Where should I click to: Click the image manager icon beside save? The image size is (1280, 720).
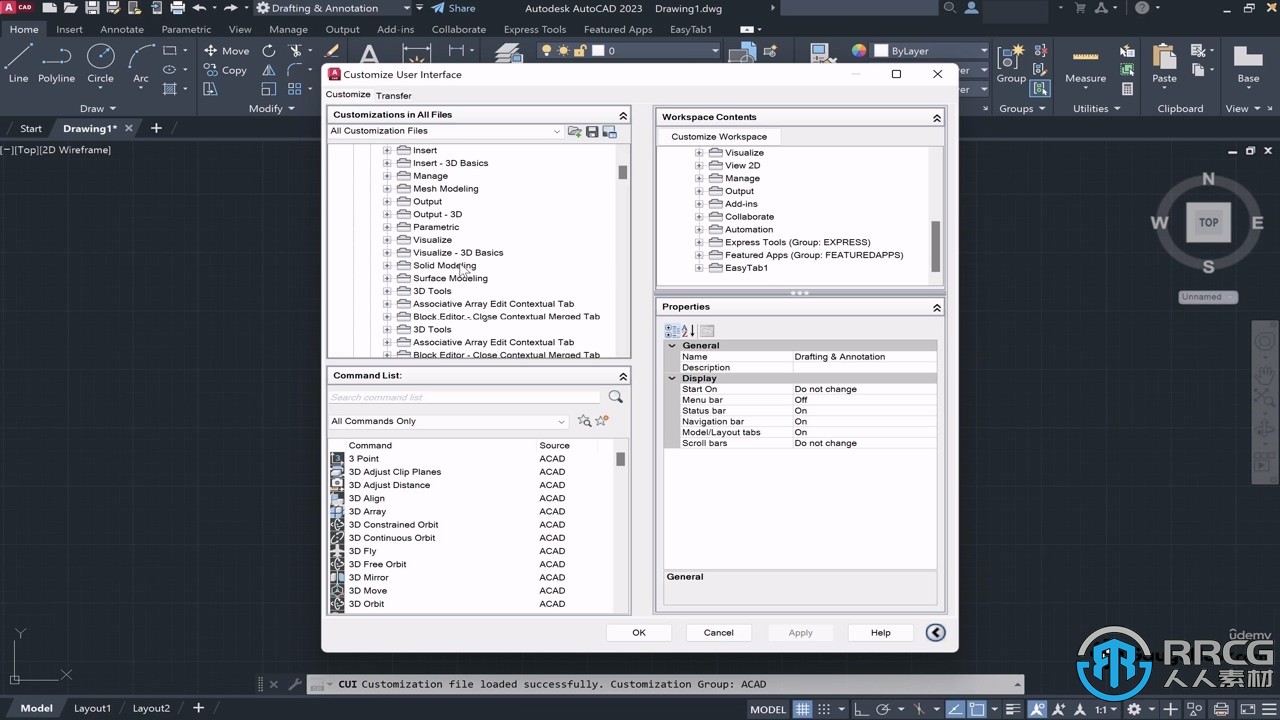(610, 132)
